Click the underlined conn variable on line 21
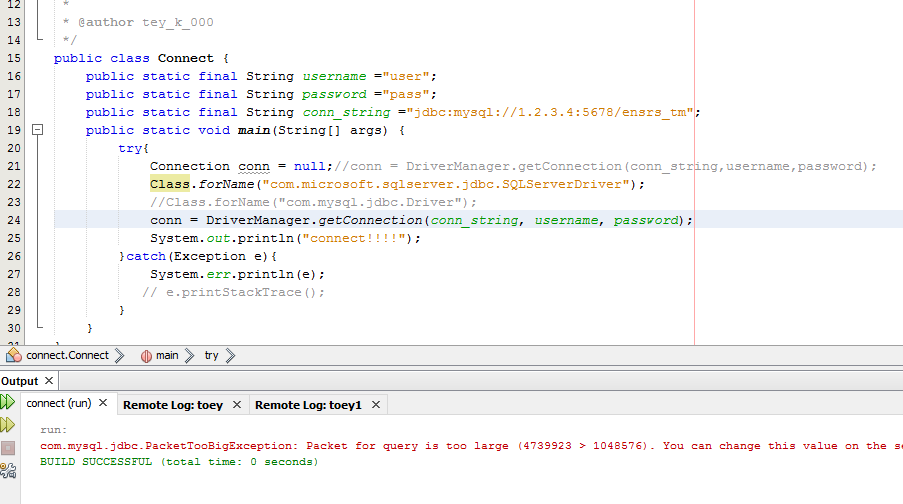The height and width of the screenshot is (504, 903). [254, 166]
